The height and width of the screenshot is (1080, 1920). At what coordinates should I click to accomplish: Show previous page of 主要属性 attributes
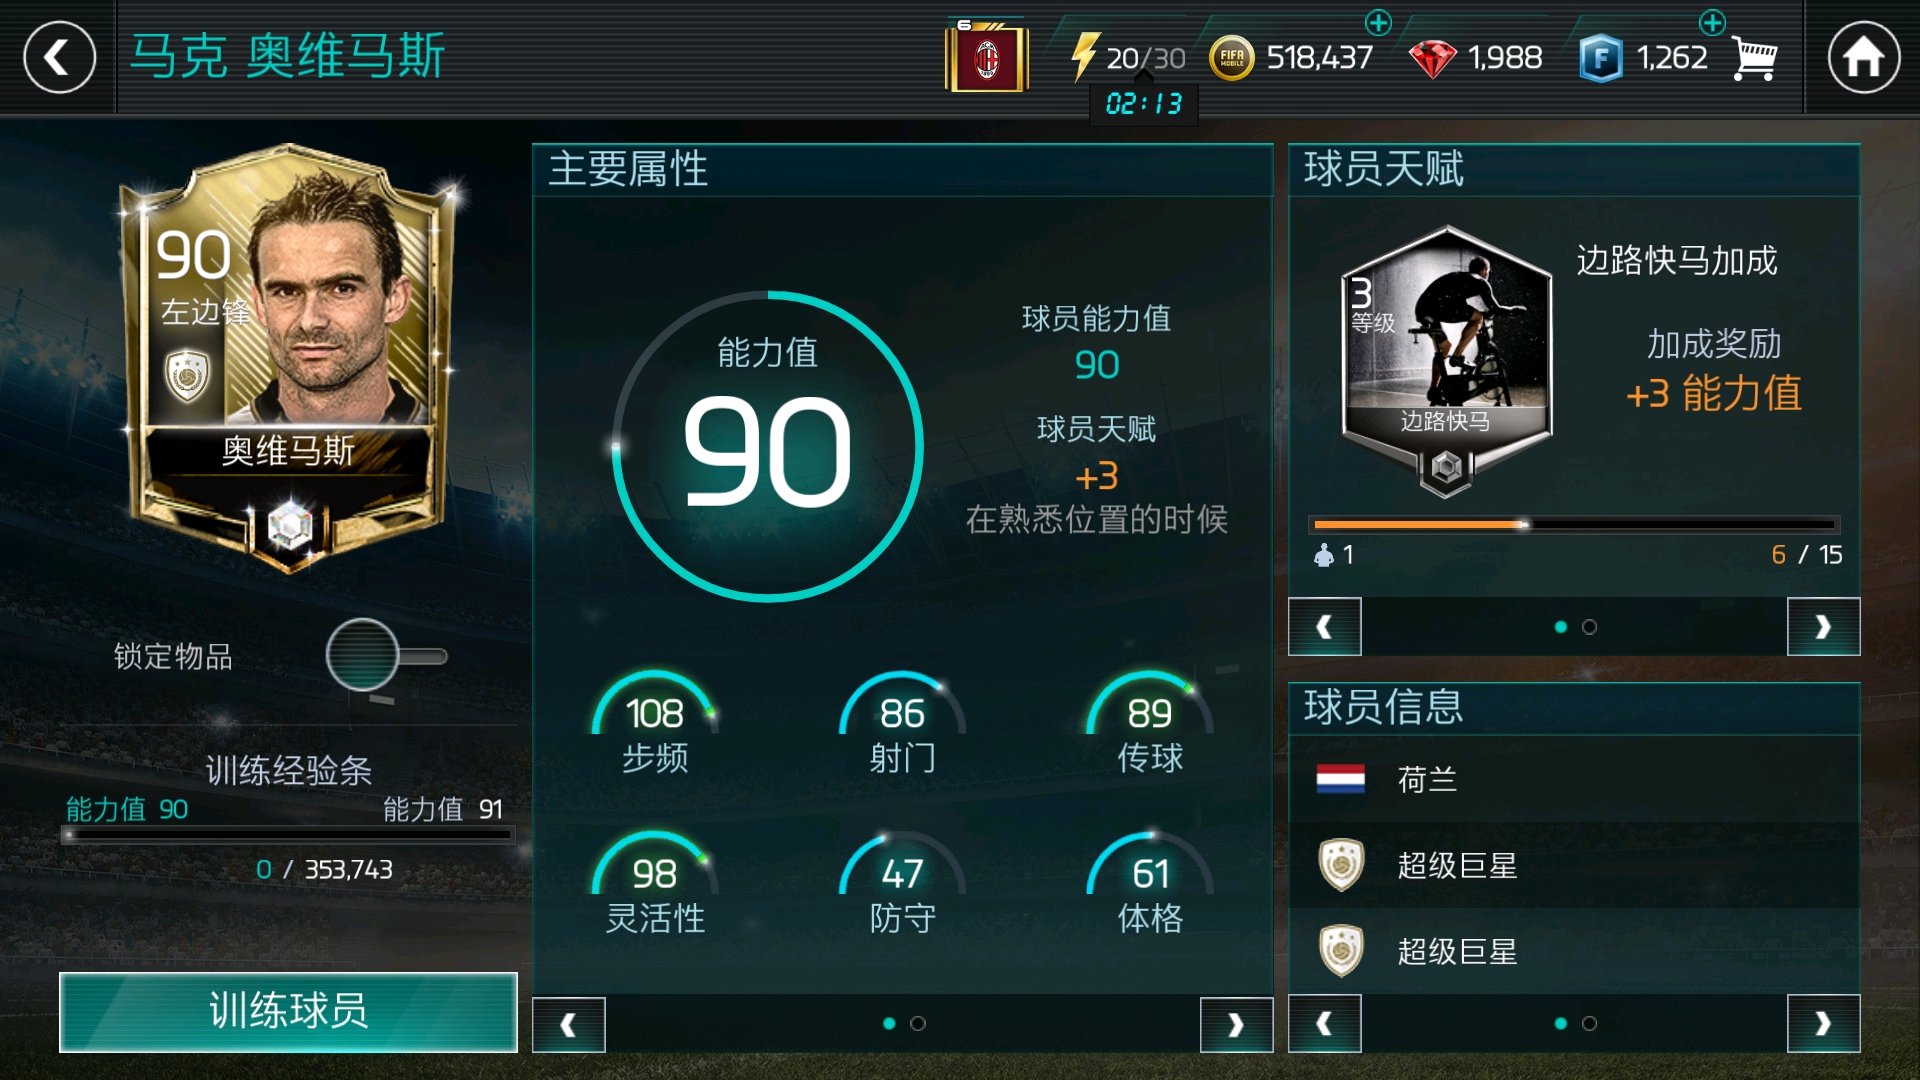click(x=568, y=1024)
